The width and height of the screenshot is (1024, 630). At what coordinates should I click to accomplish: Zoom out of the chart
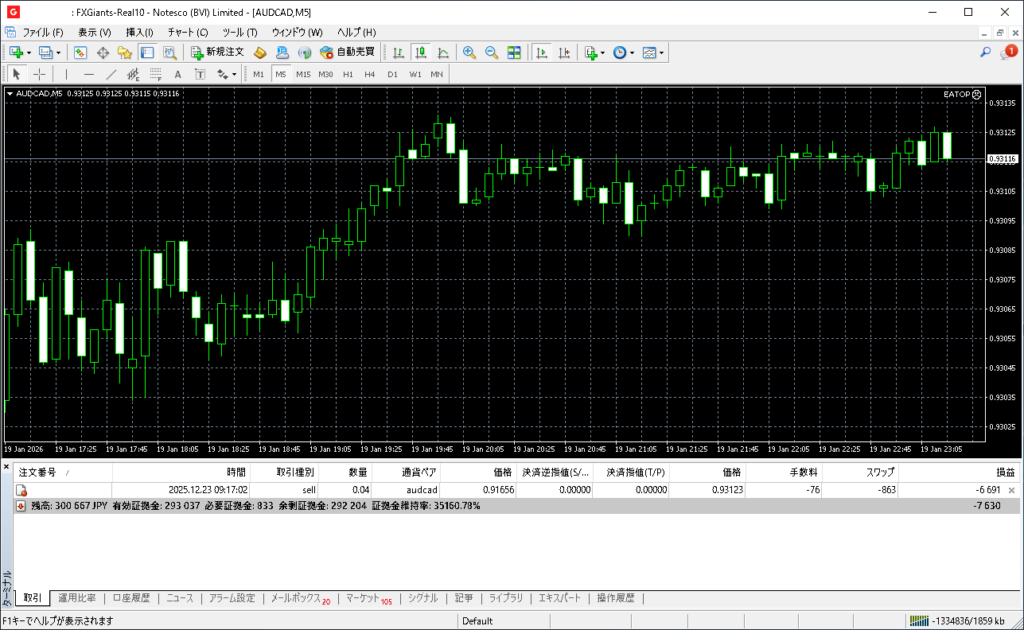tap(491, 52)
